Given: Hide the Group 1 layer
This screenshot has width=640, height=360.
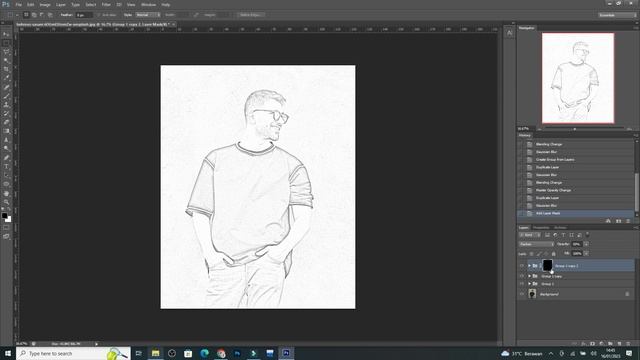Looking at the screenshot, I should tap(522, 284).
